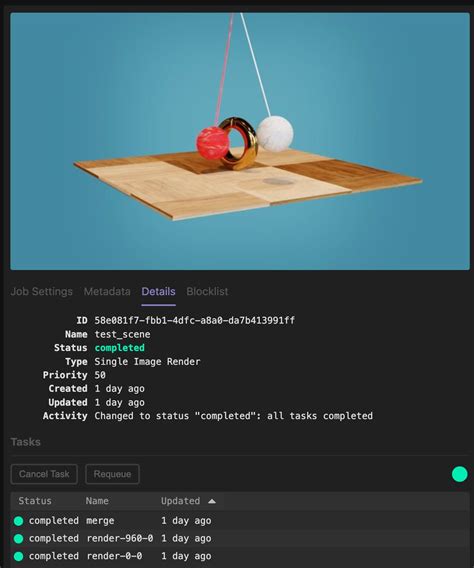
Task: Select the render-960-0 task row
Action: (240, 539)
